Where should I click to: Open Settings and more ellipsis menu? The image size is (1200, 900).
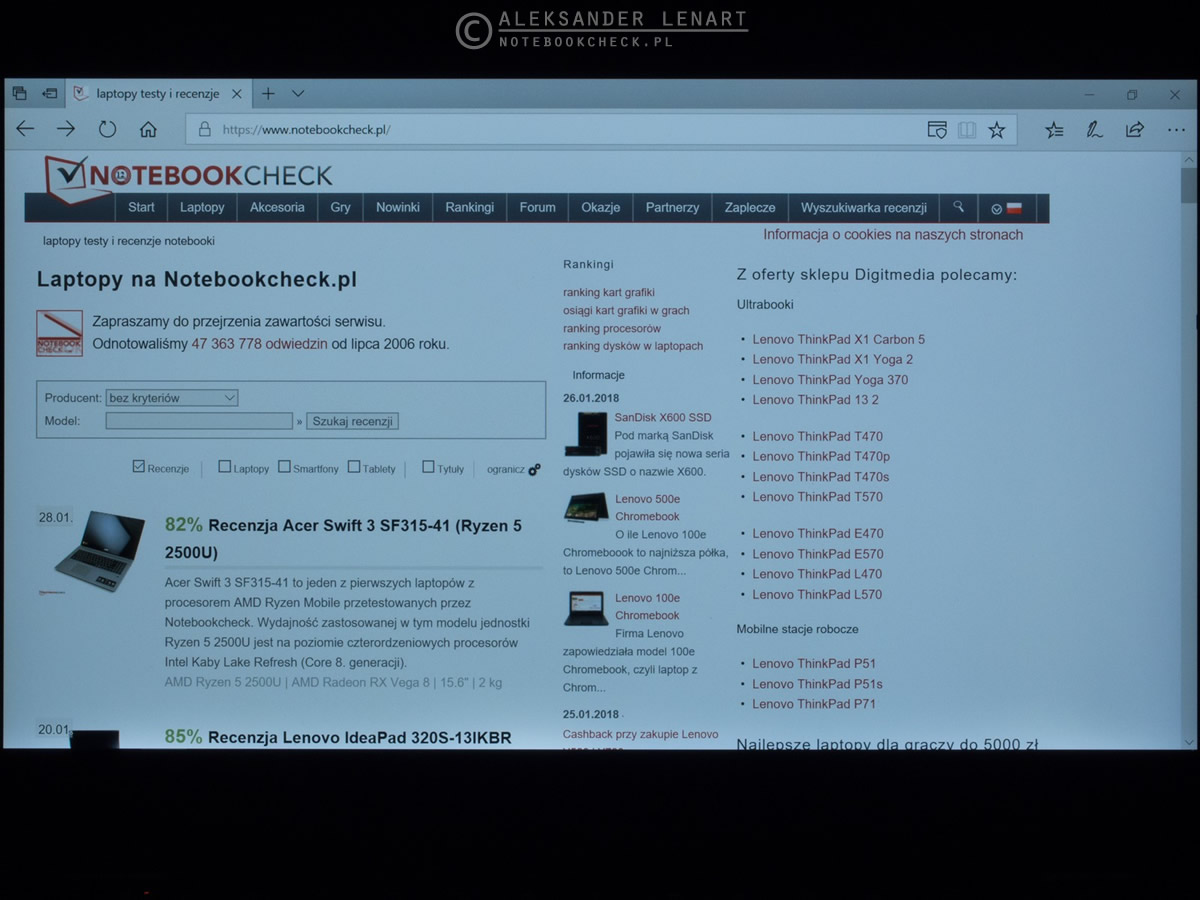pyautogui.click(x=1175, y=129)
